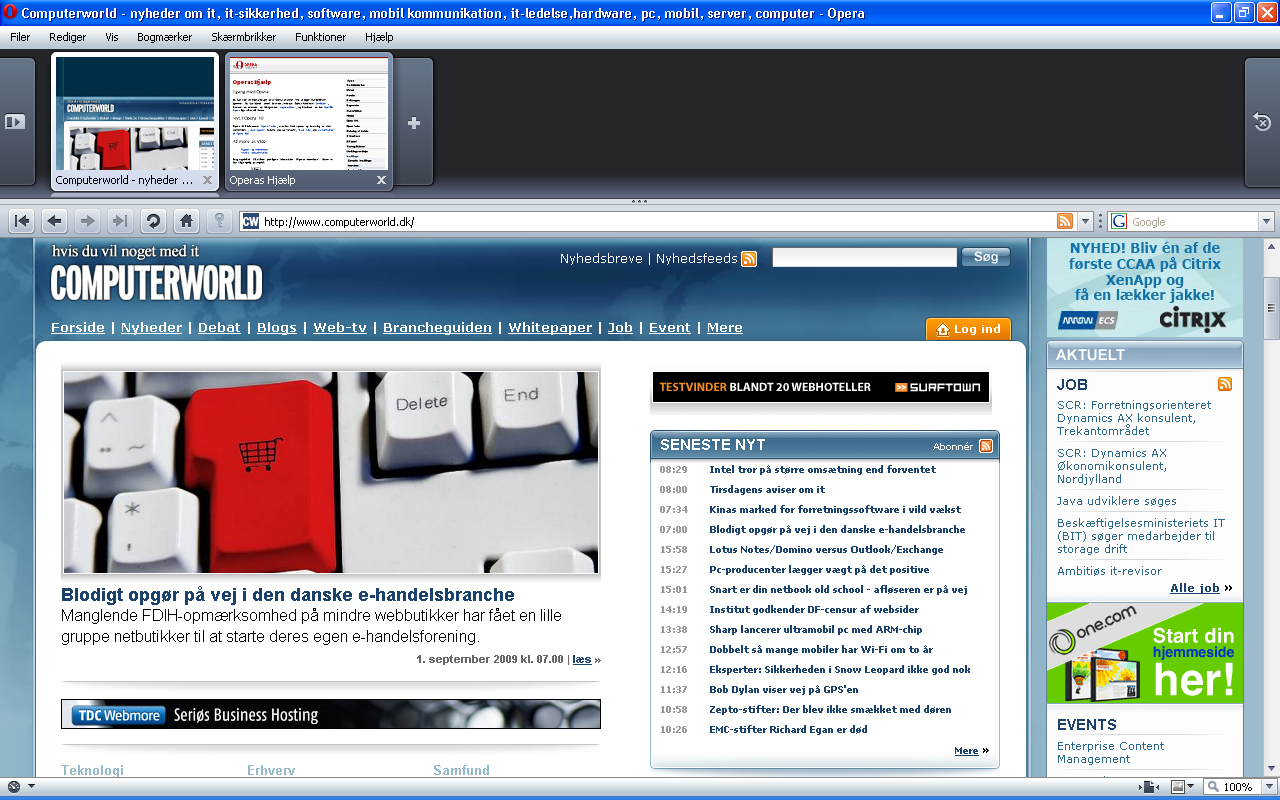Image resolution: width=1280 pixels, height=800 pixels.
Task: Open the Hjælp menu
Action: (x=380, y=37)
